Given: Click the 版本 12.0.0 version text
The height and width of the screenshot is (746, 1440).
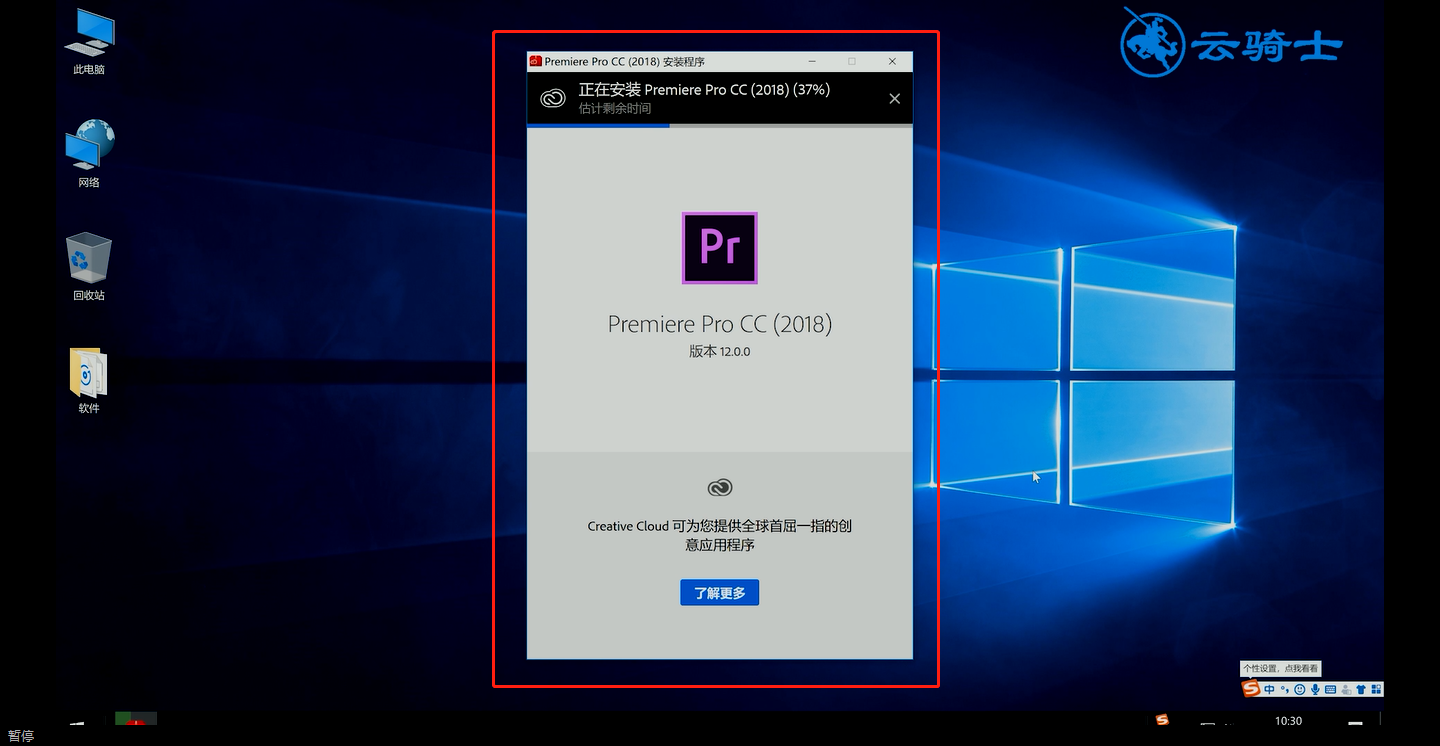Looking at the screenshot, I should (x=719, y=351).
